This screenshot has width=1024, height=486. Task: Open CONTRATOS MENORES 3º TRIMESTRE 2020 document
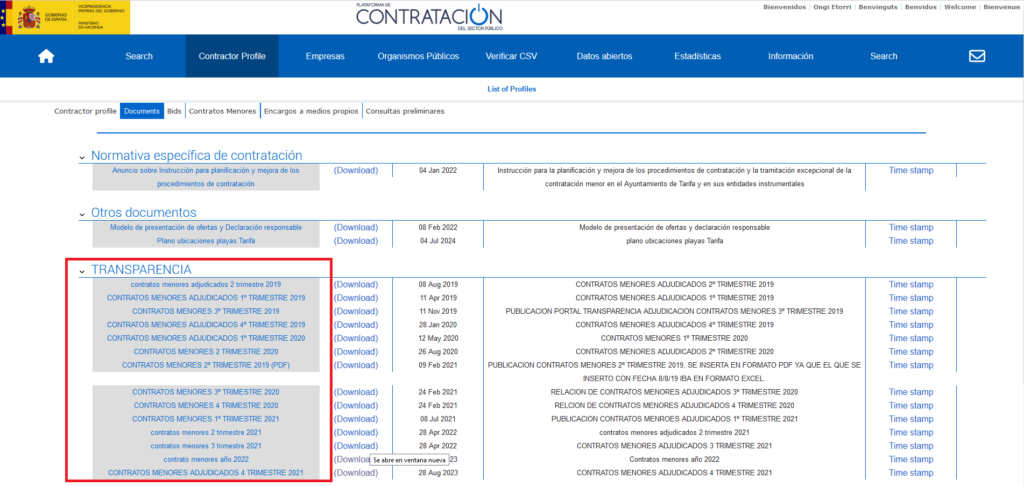click(206, 392)
